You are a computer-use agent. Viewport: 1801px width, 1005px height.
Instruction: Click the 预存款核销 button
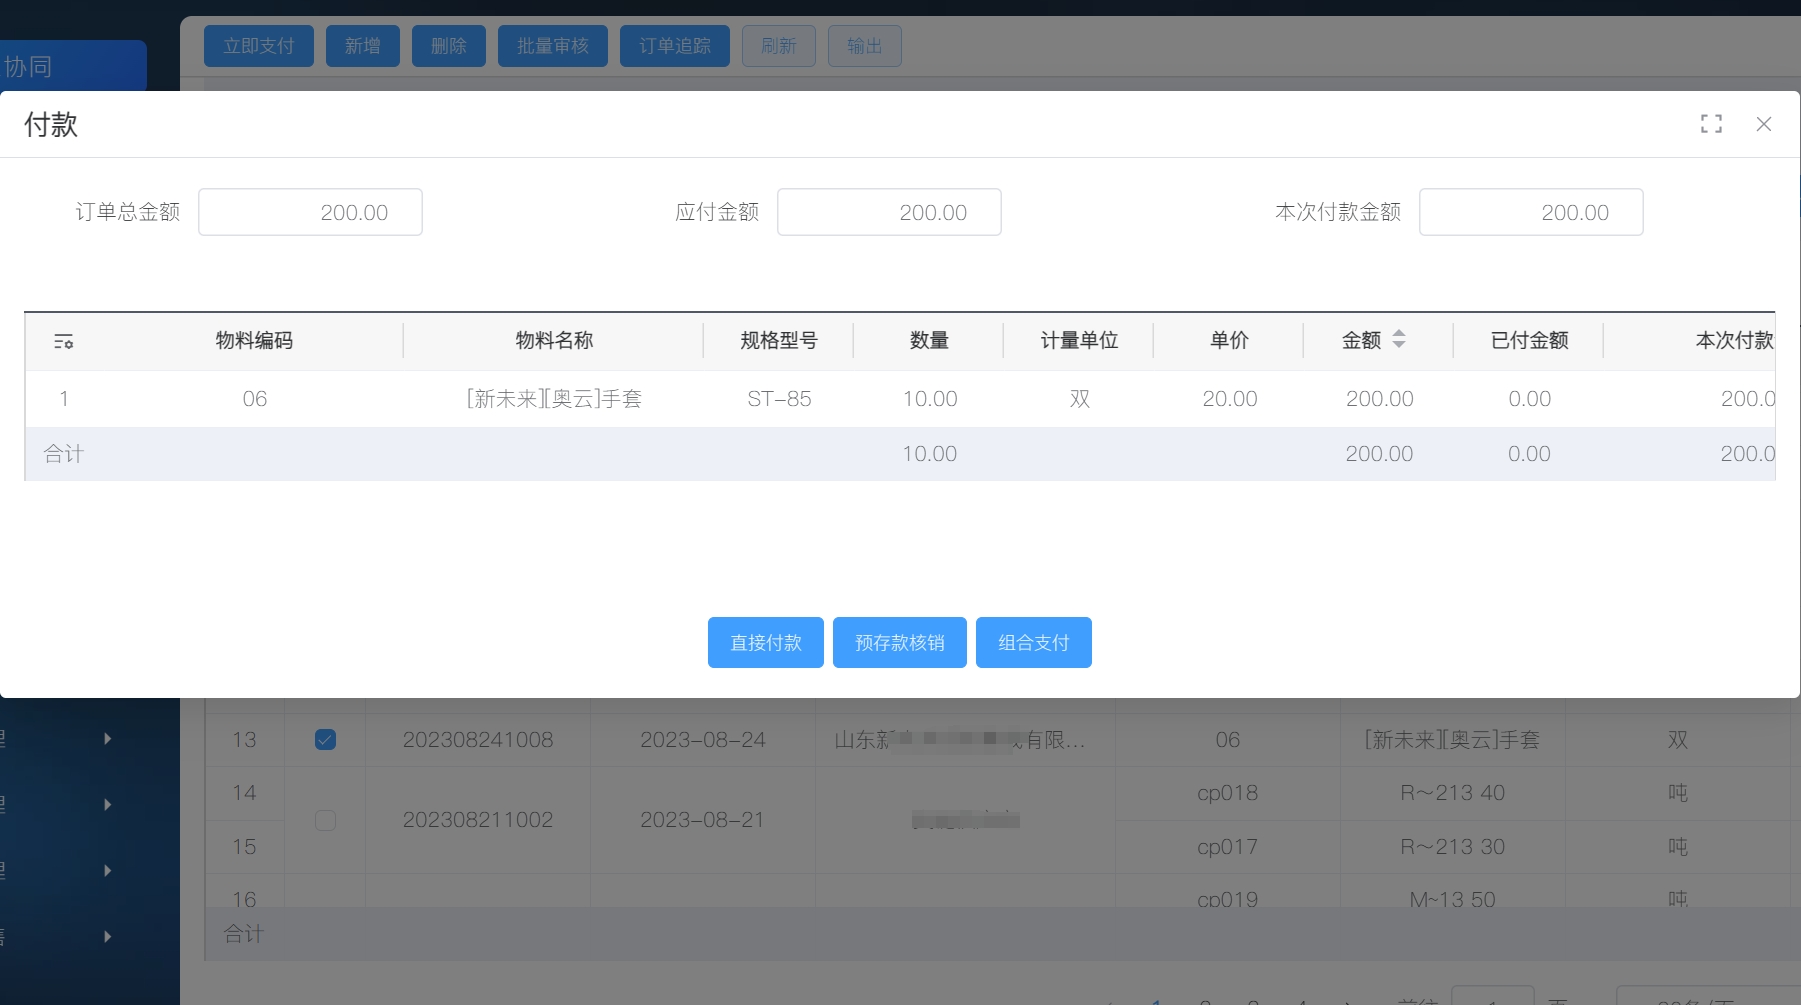(x=899, y=642)
